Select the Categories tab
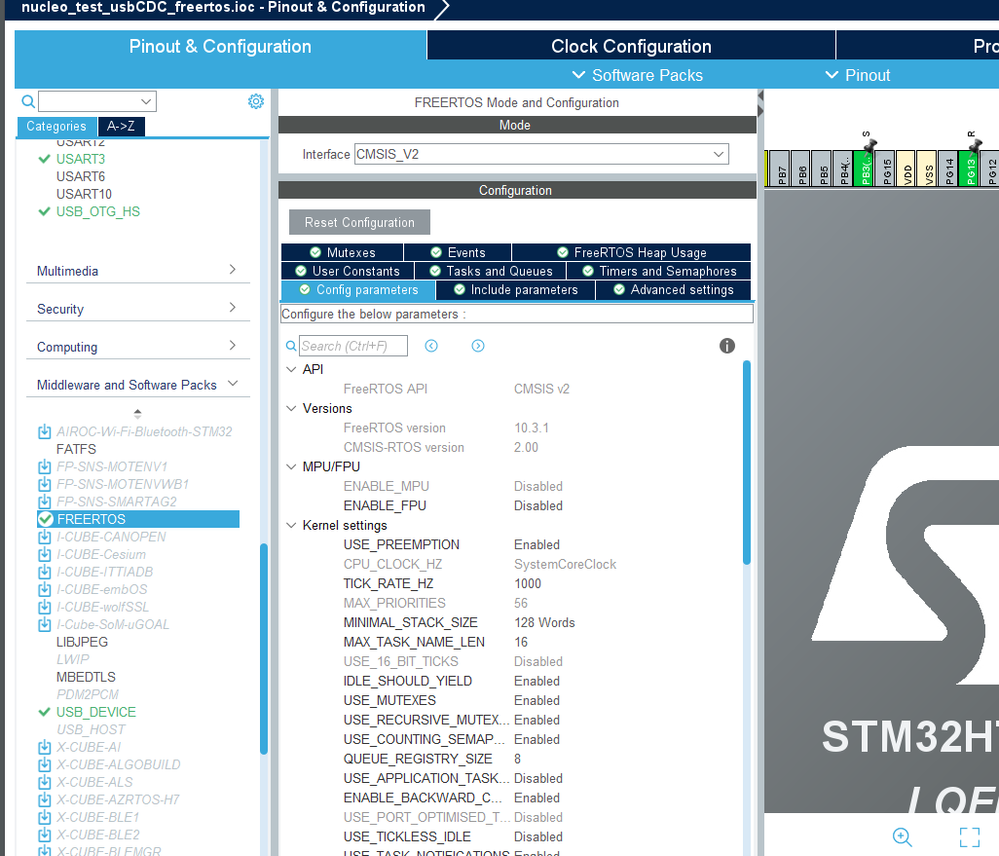The height and width of the screenshot is (856, 999). pos(56,126)
